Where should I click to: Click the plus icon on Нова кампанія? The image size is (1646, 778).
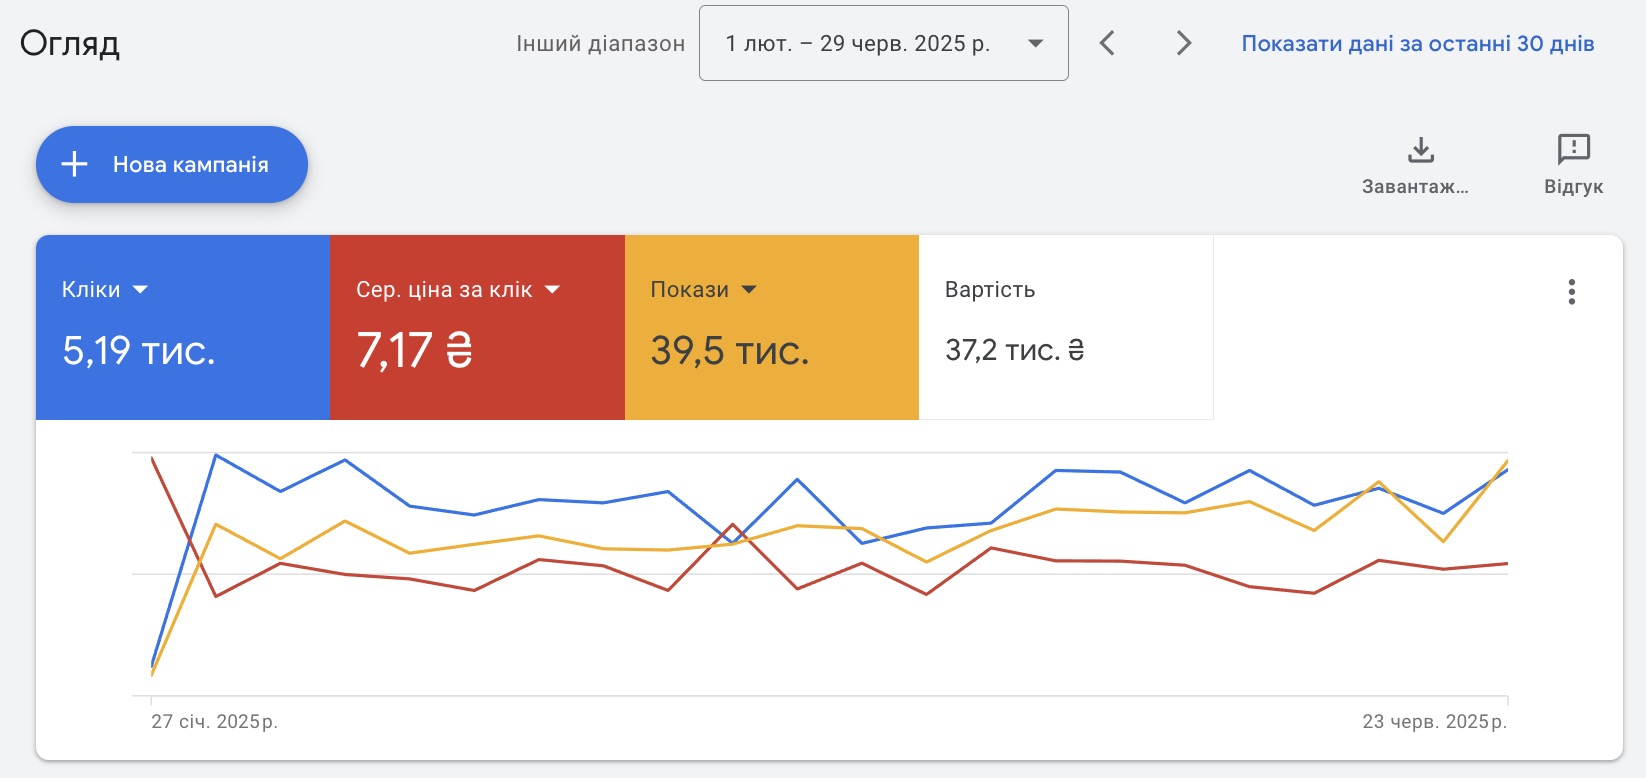point(75,164)
